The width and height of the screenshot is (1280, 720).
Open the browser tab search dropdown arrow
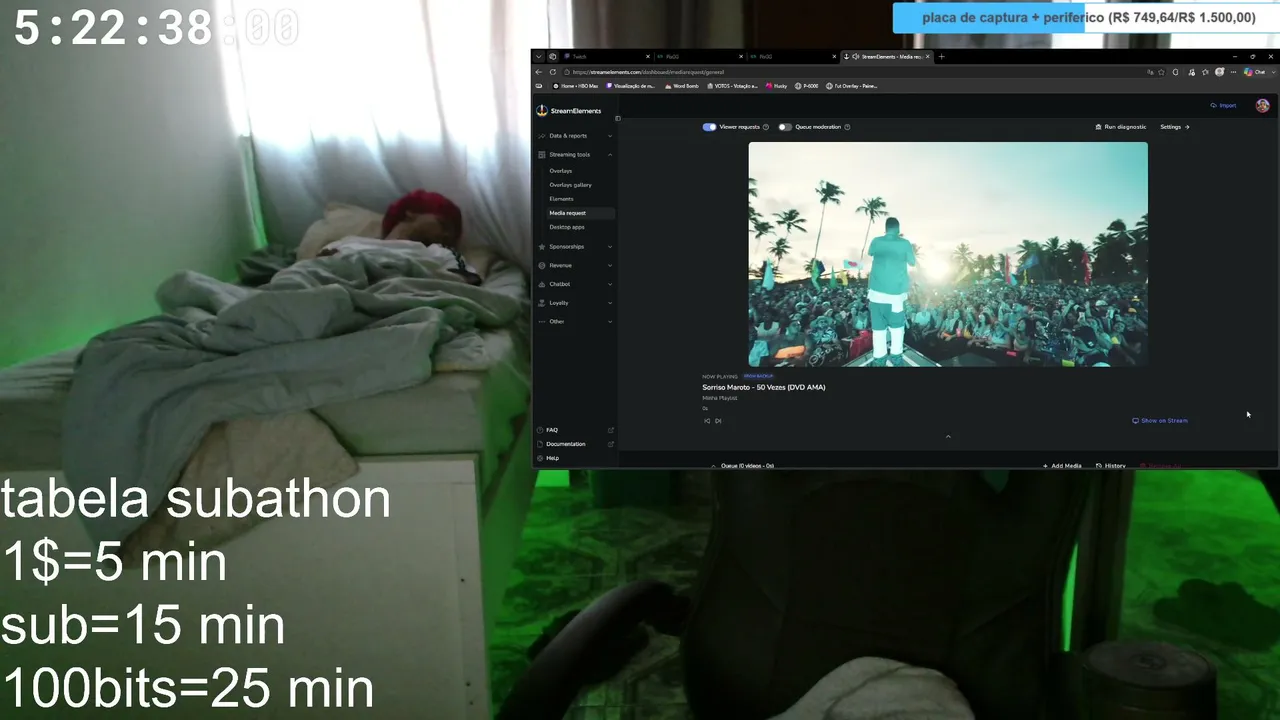[x=538, y=56]
